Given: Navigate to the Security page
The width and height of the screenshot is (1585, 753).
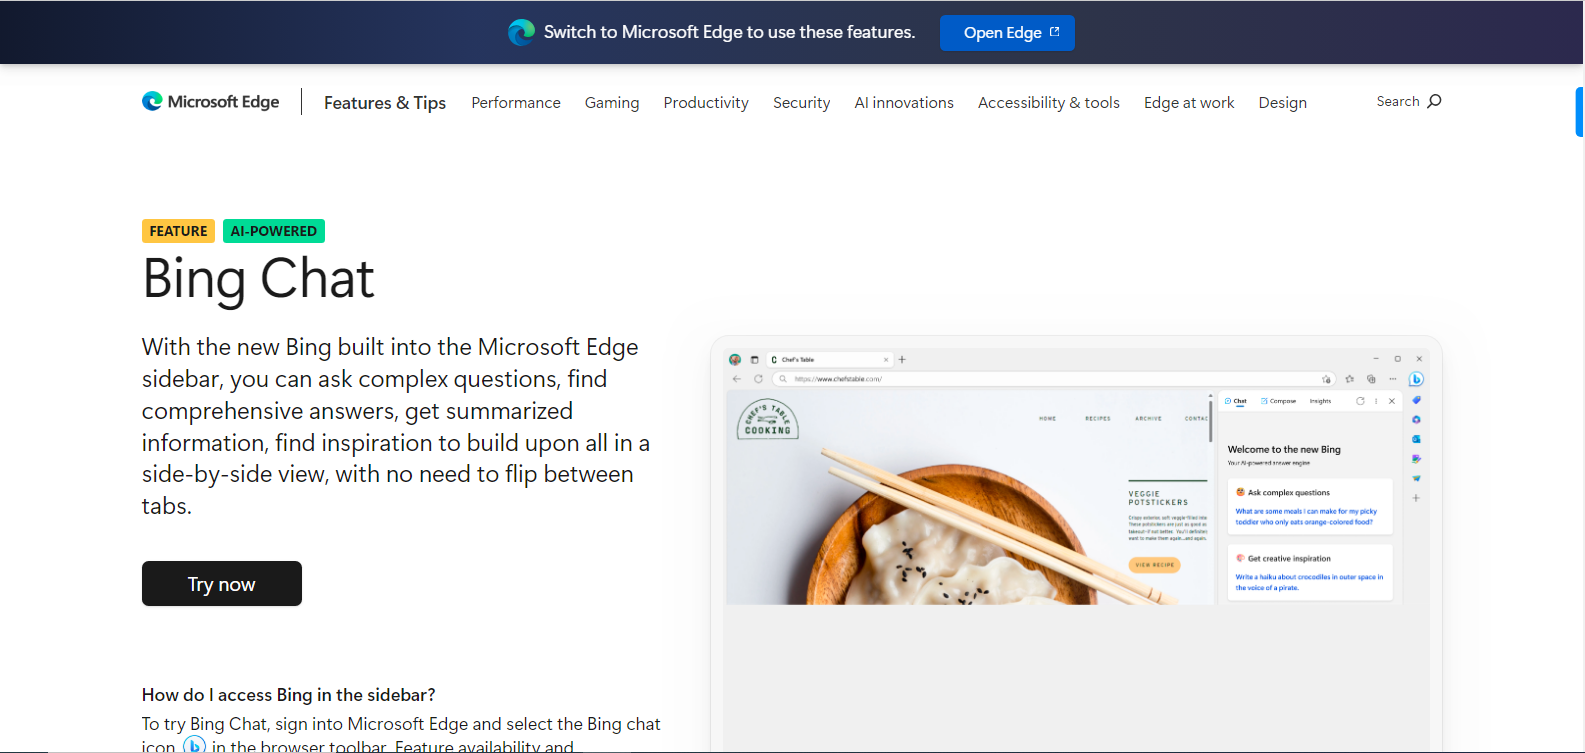Looking at the screenshot, I should click(x=801, y=103).
